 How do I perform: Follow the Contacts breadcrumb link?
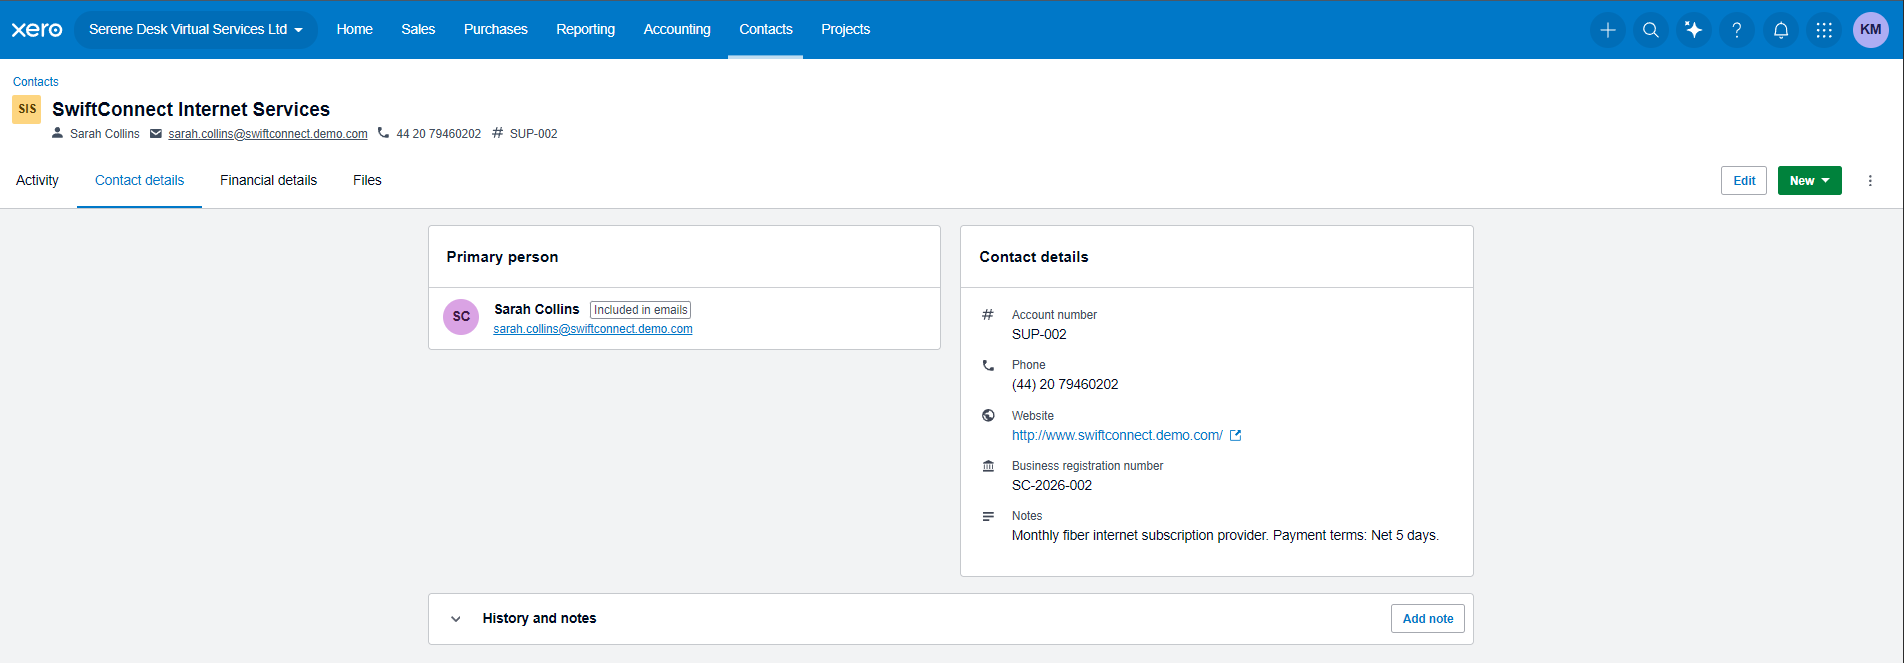[x=36, y=82]
